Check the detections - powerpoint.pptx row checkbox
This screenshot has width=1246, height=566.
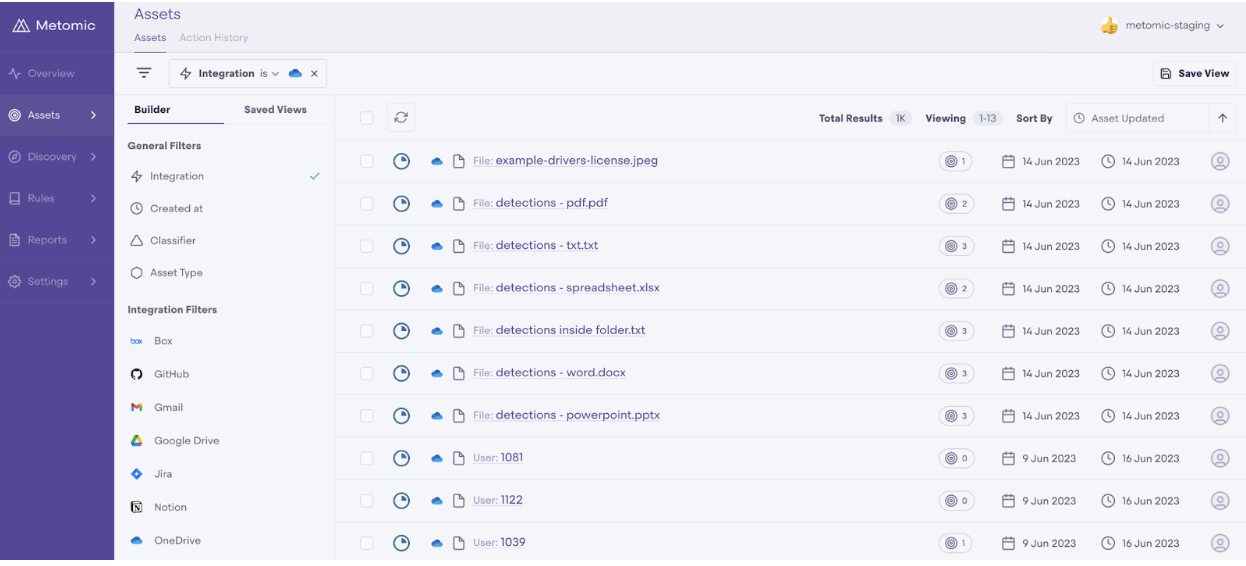[x=367, y=416]
